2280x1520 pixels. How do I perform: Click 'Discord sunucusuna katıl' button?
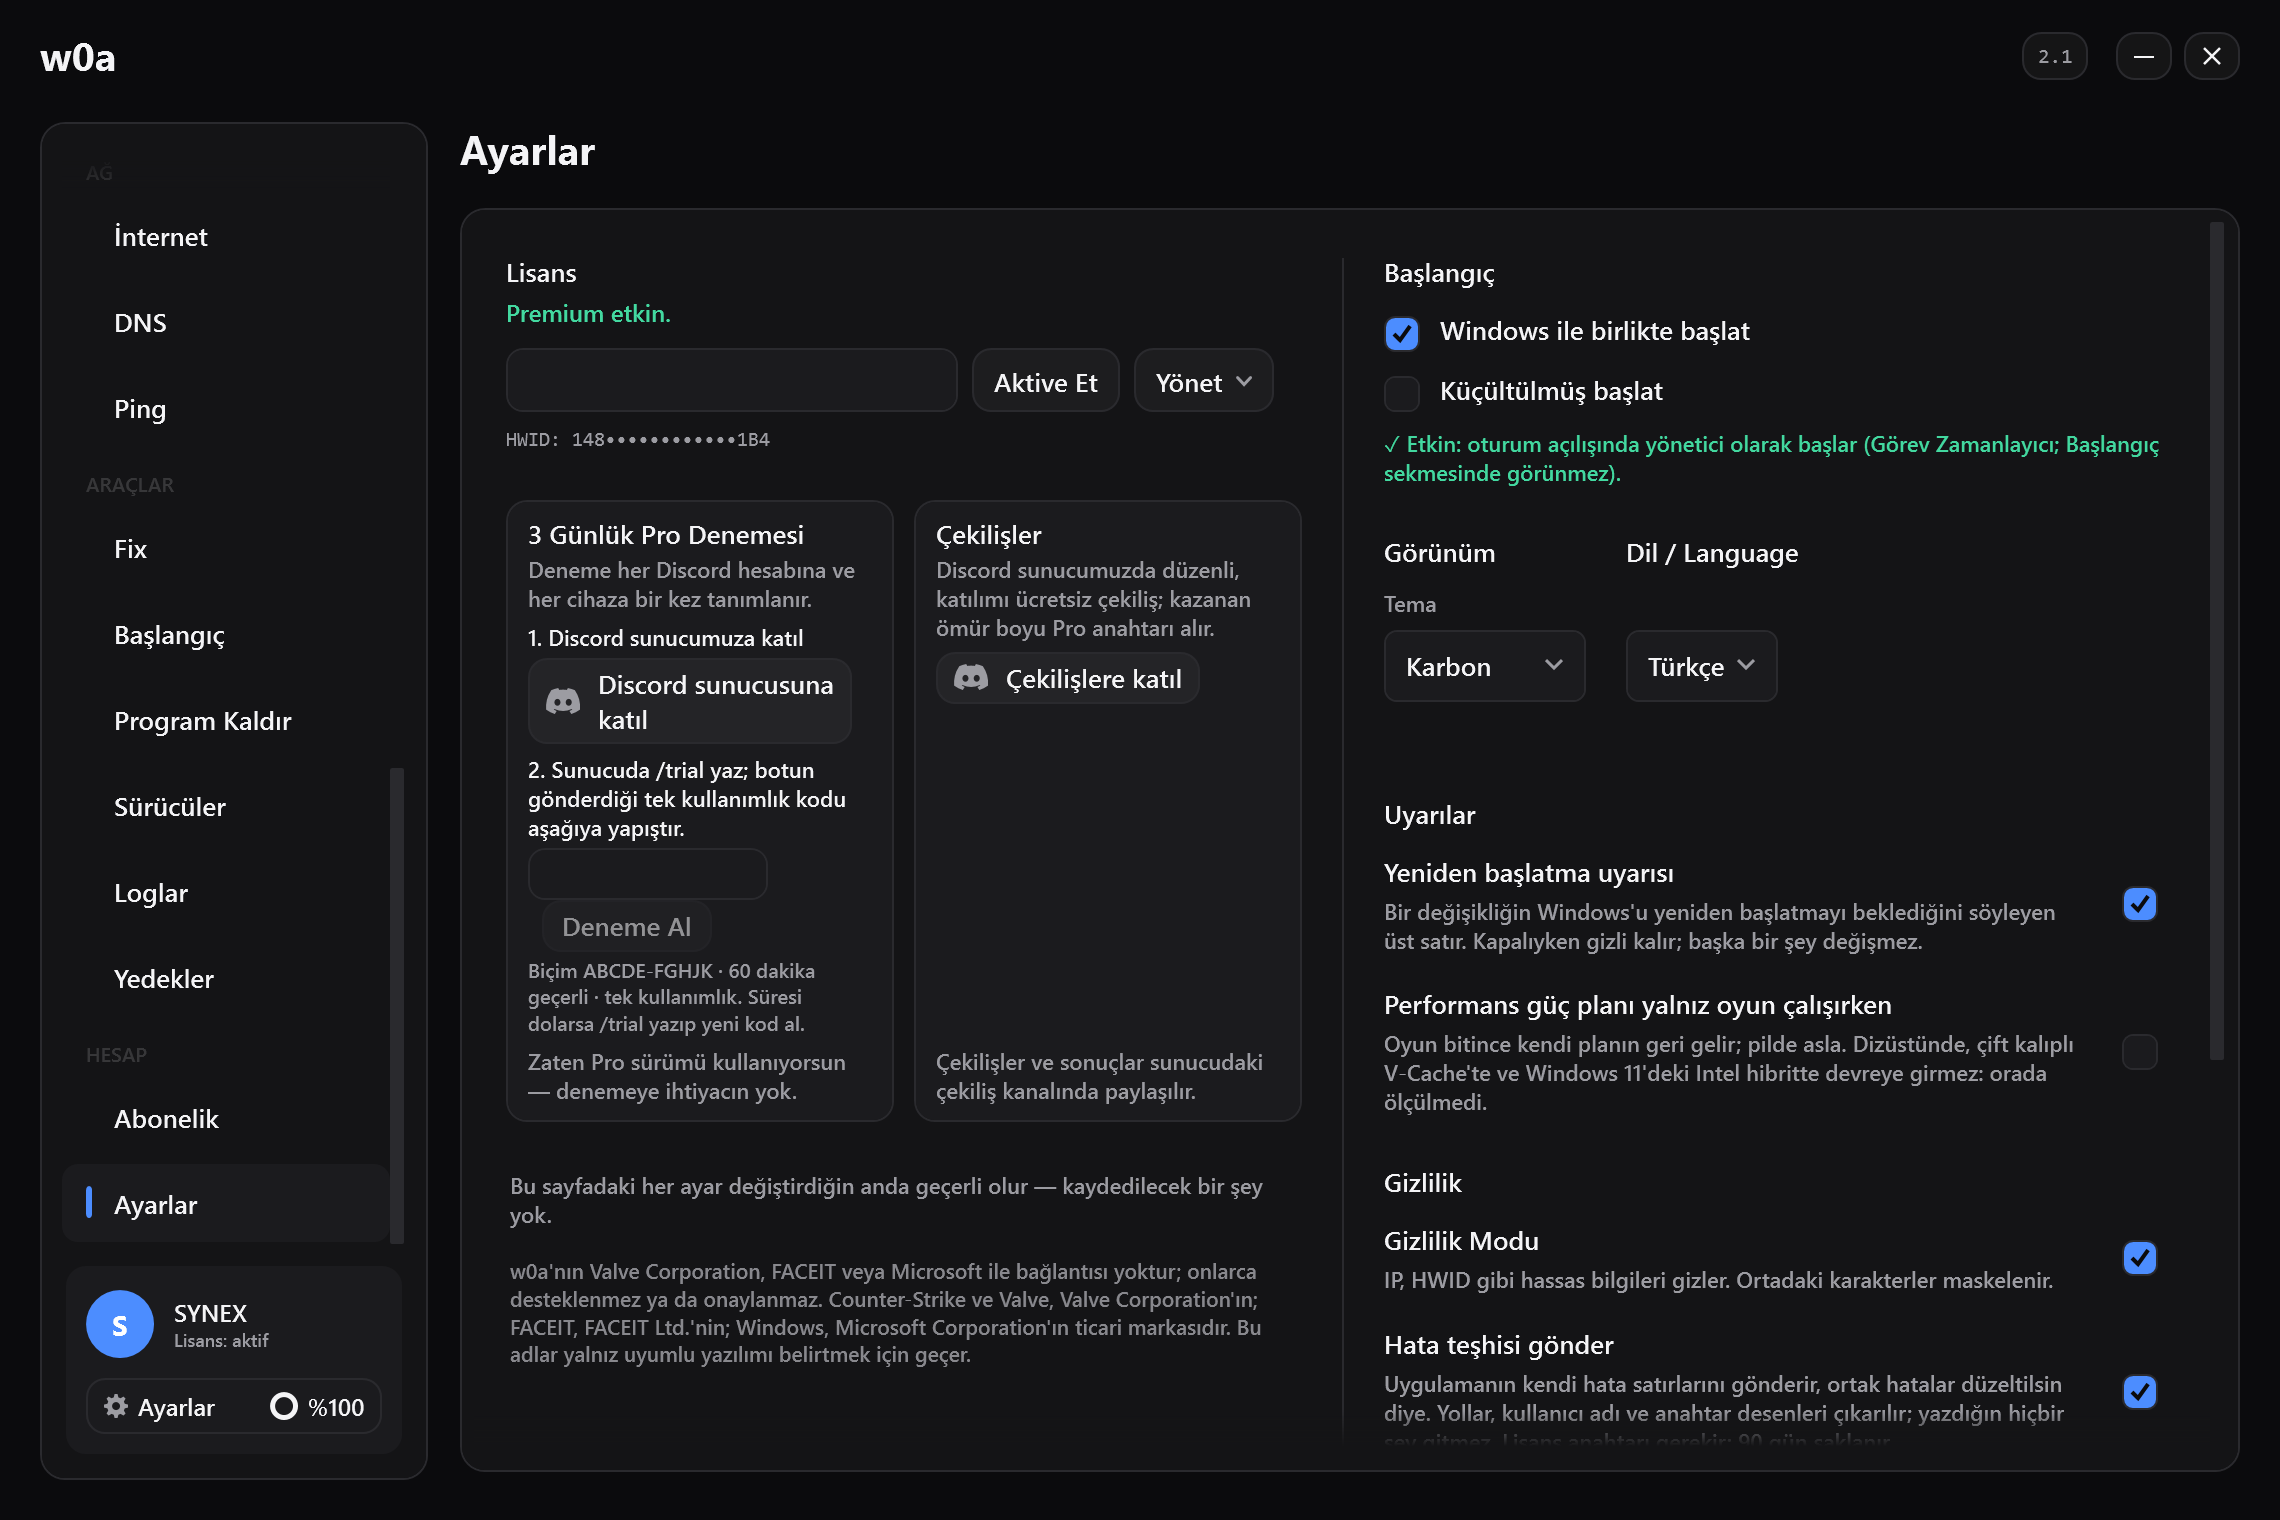[x=690, y=701]
